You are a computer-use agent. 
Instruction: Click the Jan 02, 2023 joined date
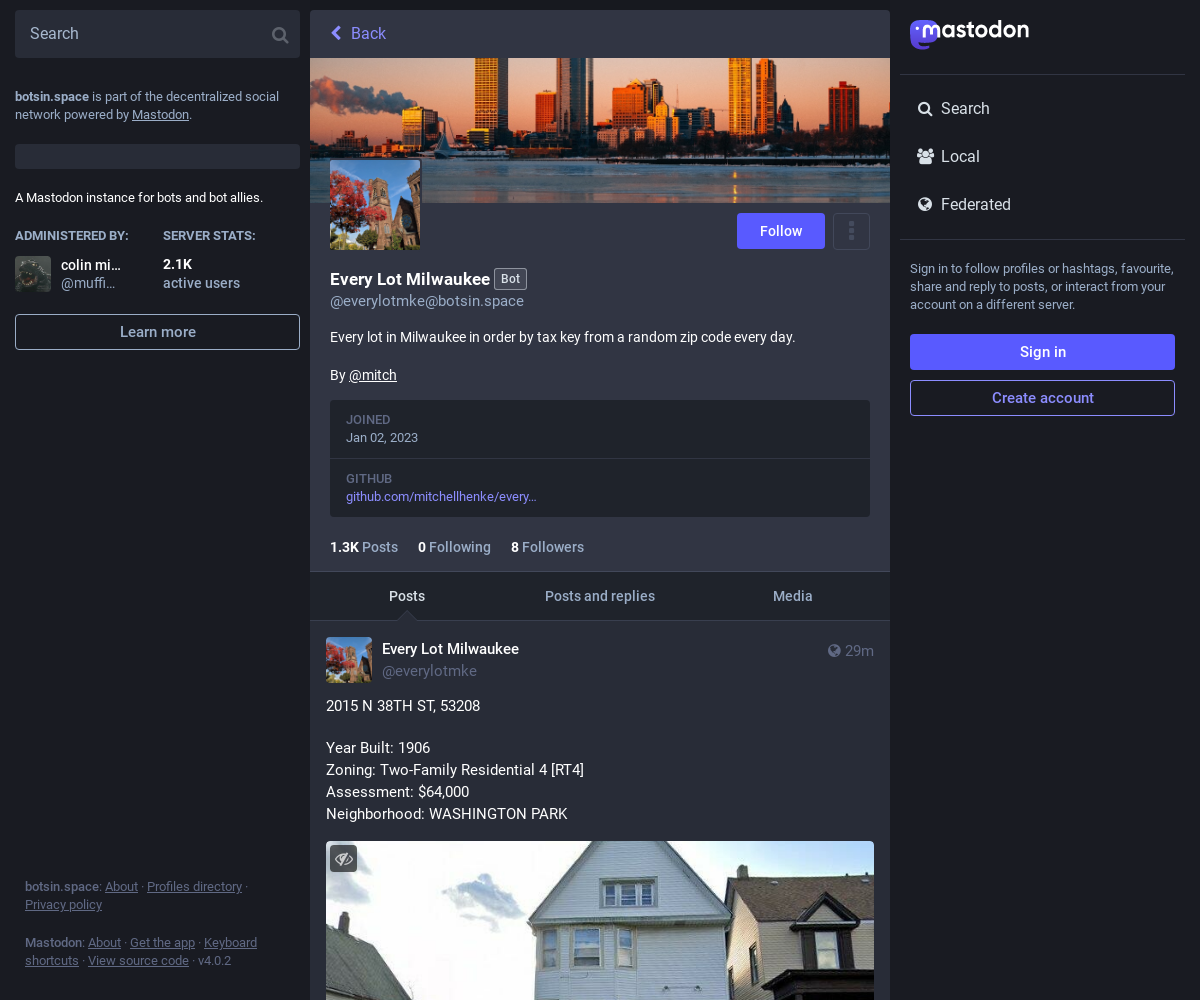point(382,438)
